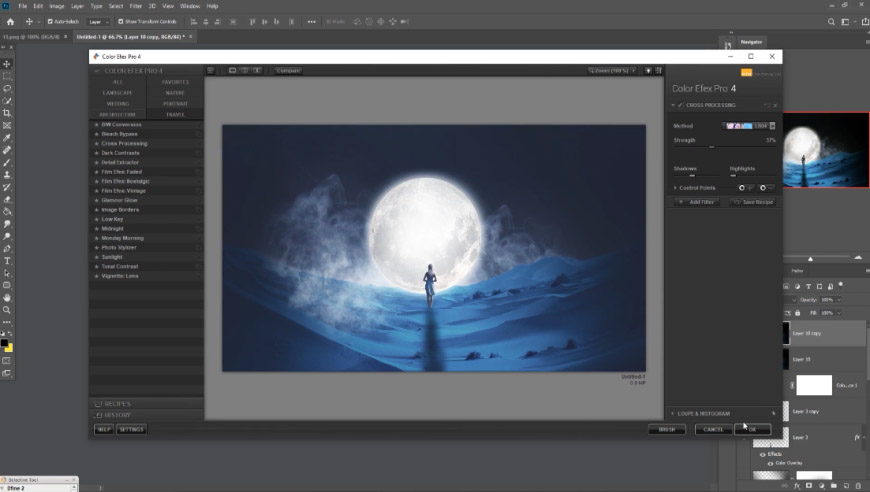Click the layer style fx icon at Layers bottom
The height and width of the screenshot is (492, 870).
[x=797, y=486]
